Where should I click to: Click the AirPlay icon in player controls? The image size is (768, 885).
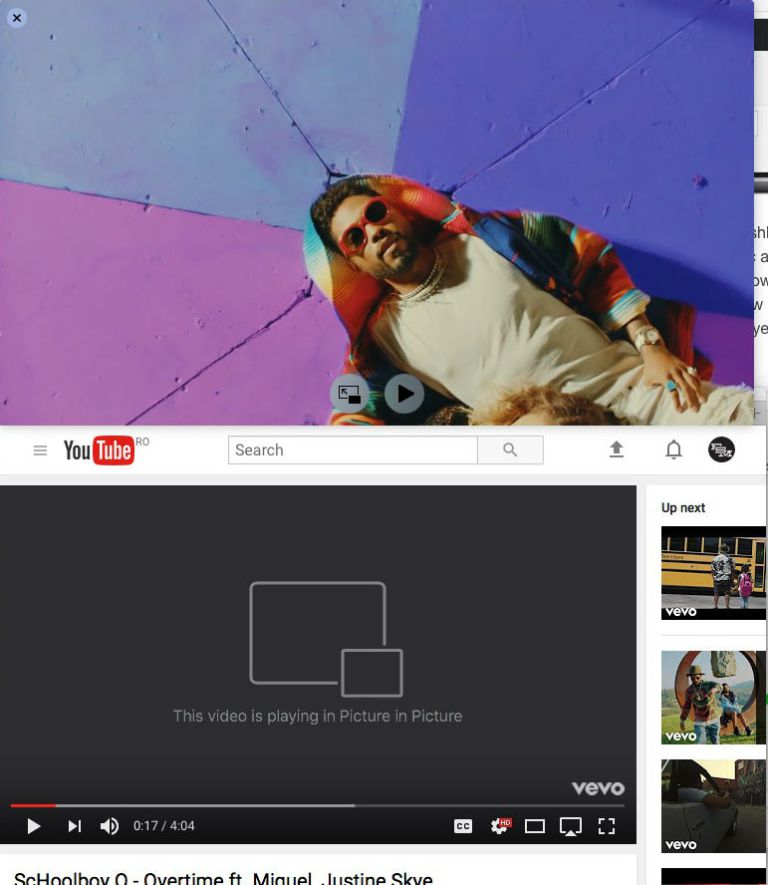tap(570, 826)
